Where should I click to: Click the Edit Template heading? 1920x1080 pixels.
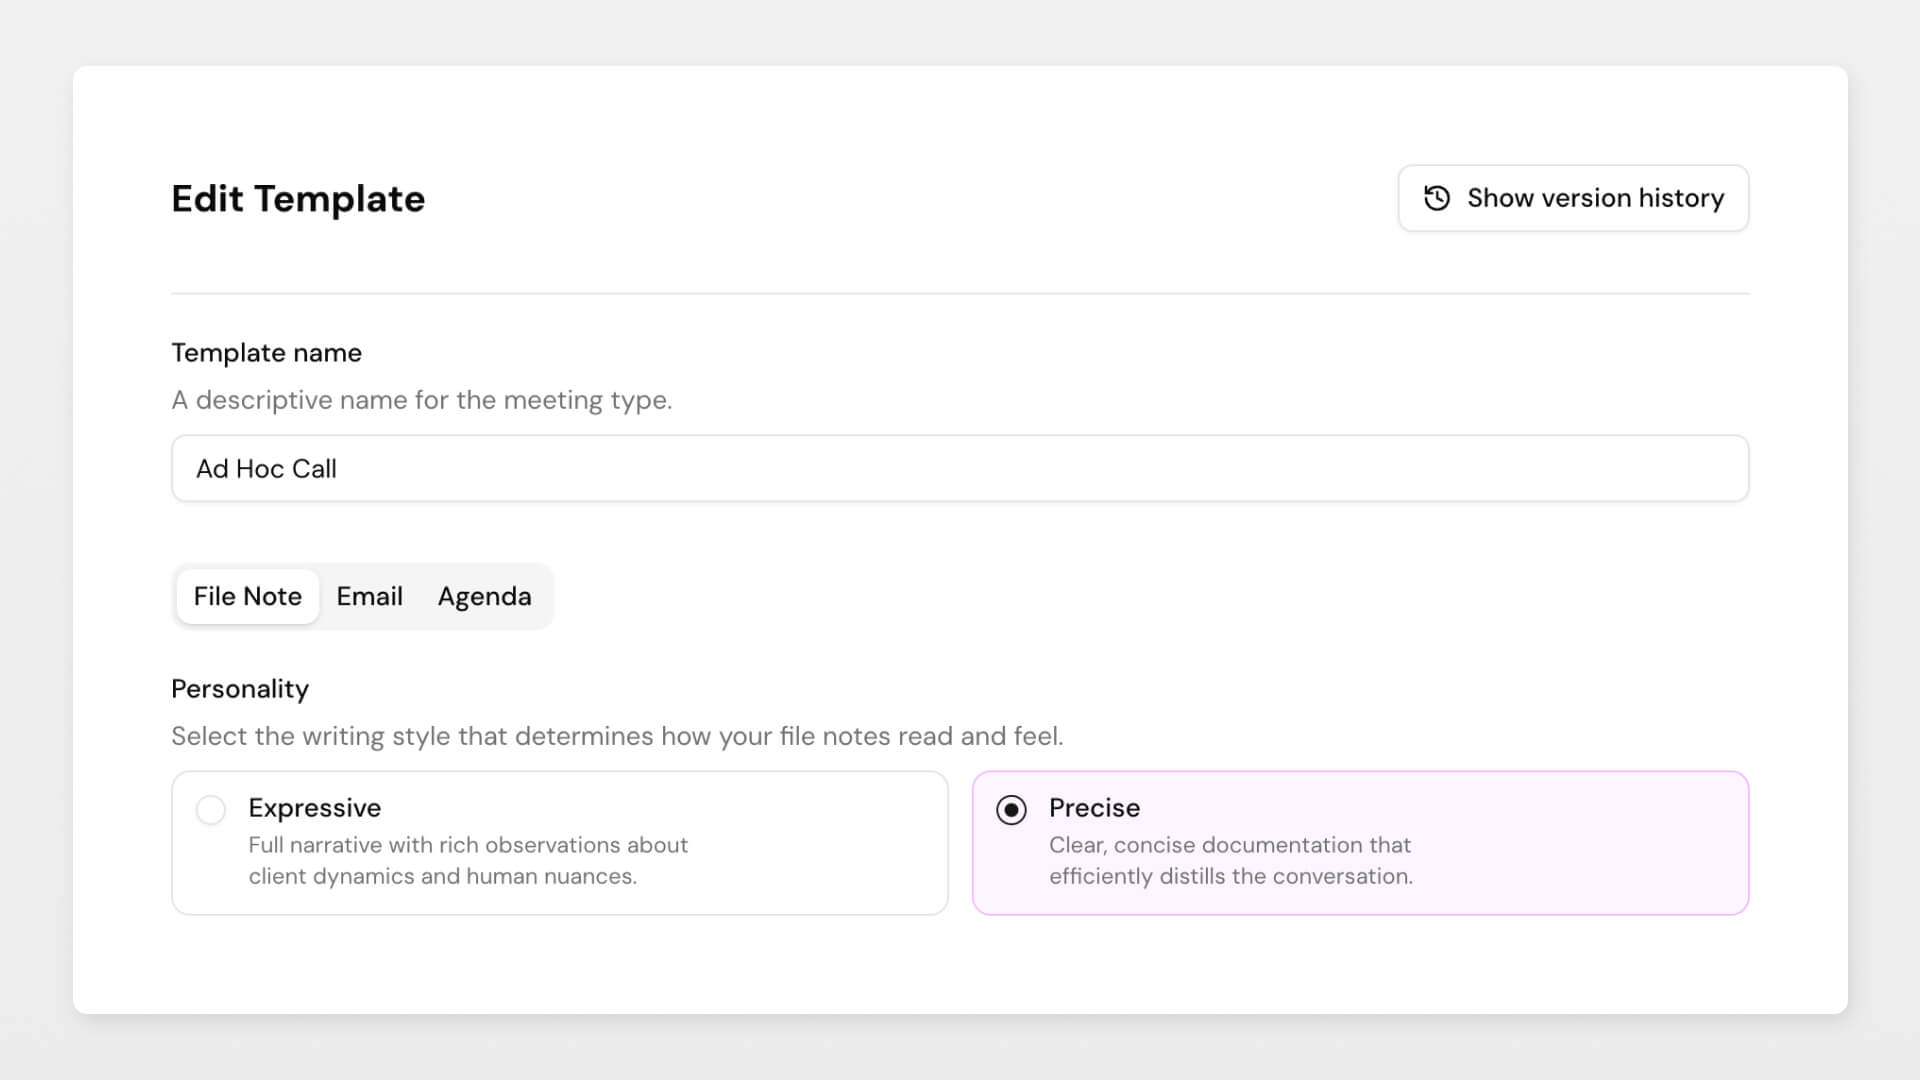298,198
